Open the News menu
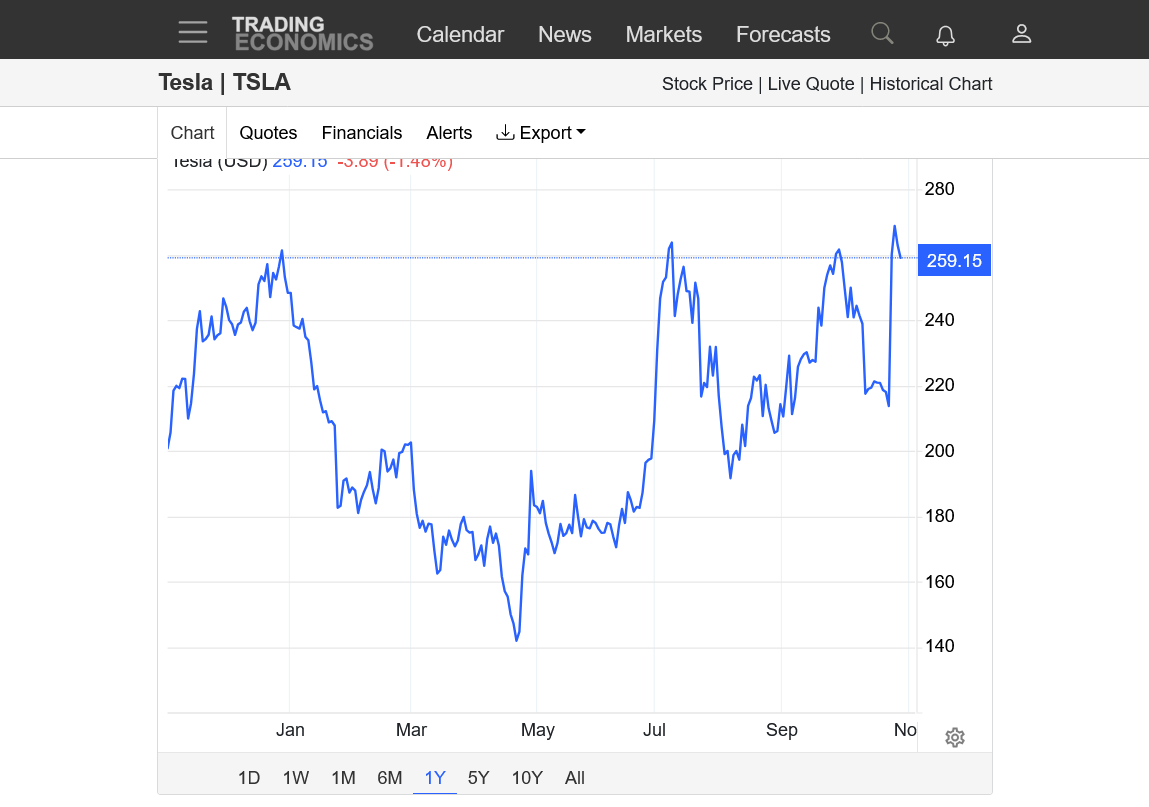Viewport: 1149px width, 807px height. (564, 34)
